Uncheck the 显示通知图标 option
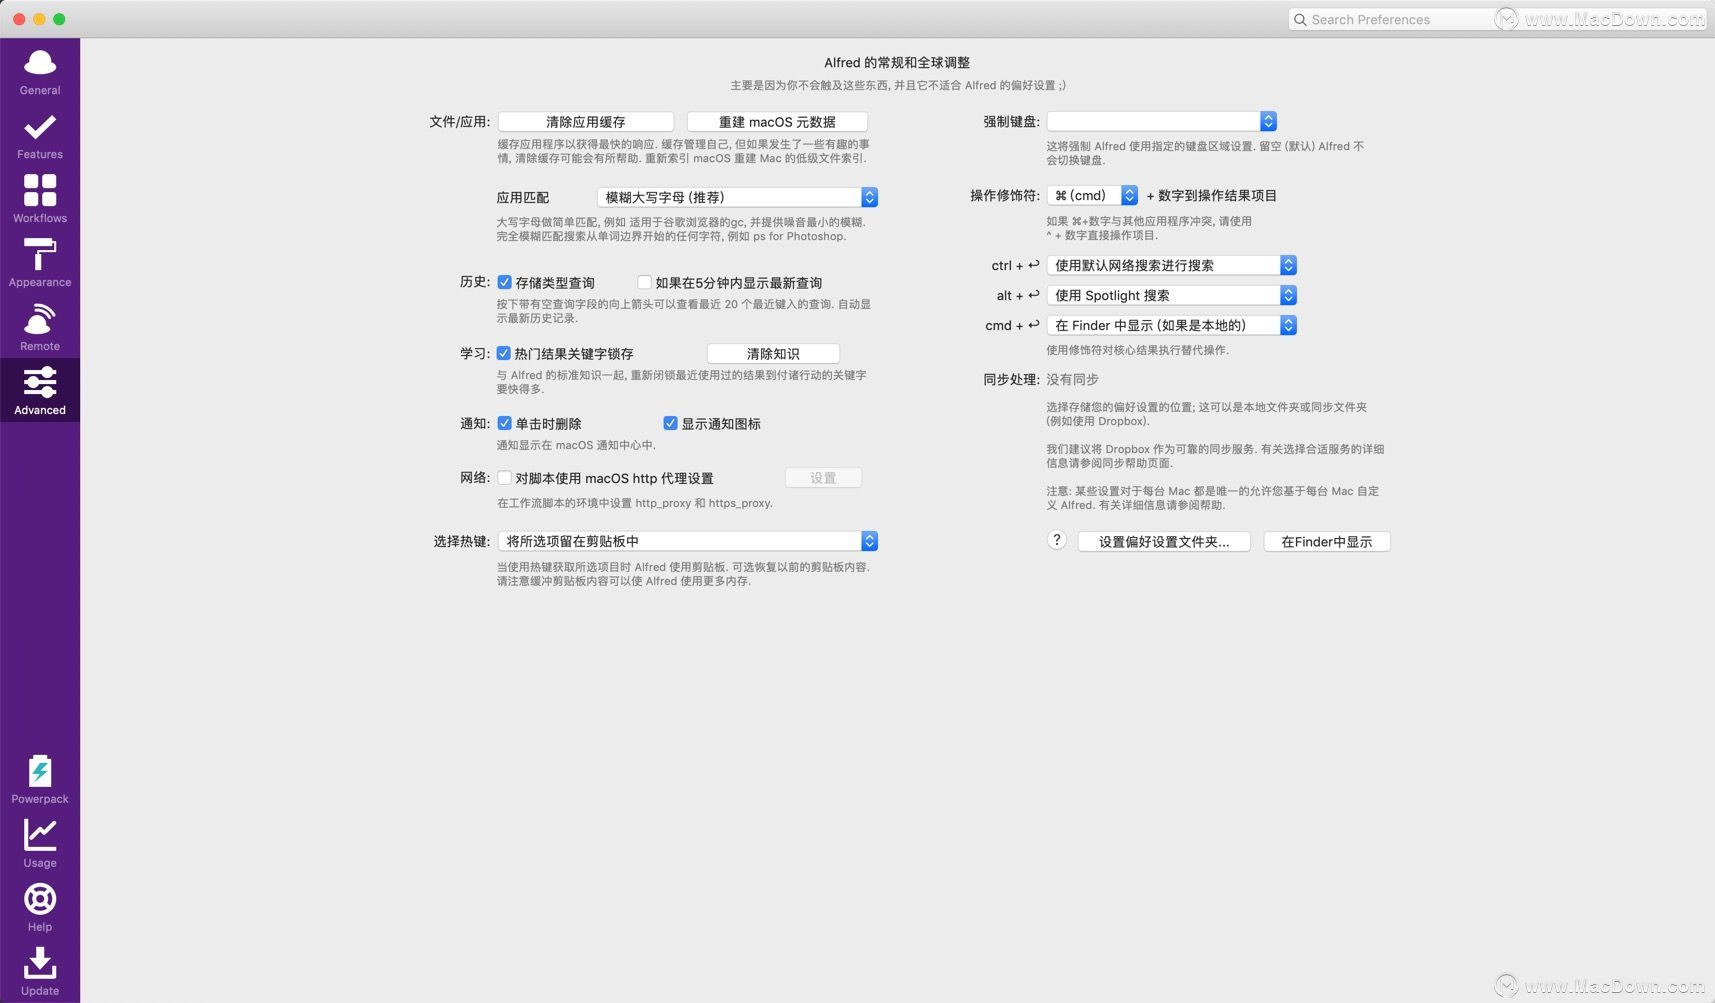Viewport: 1715px width, 1003px height. tap(670, 423)
